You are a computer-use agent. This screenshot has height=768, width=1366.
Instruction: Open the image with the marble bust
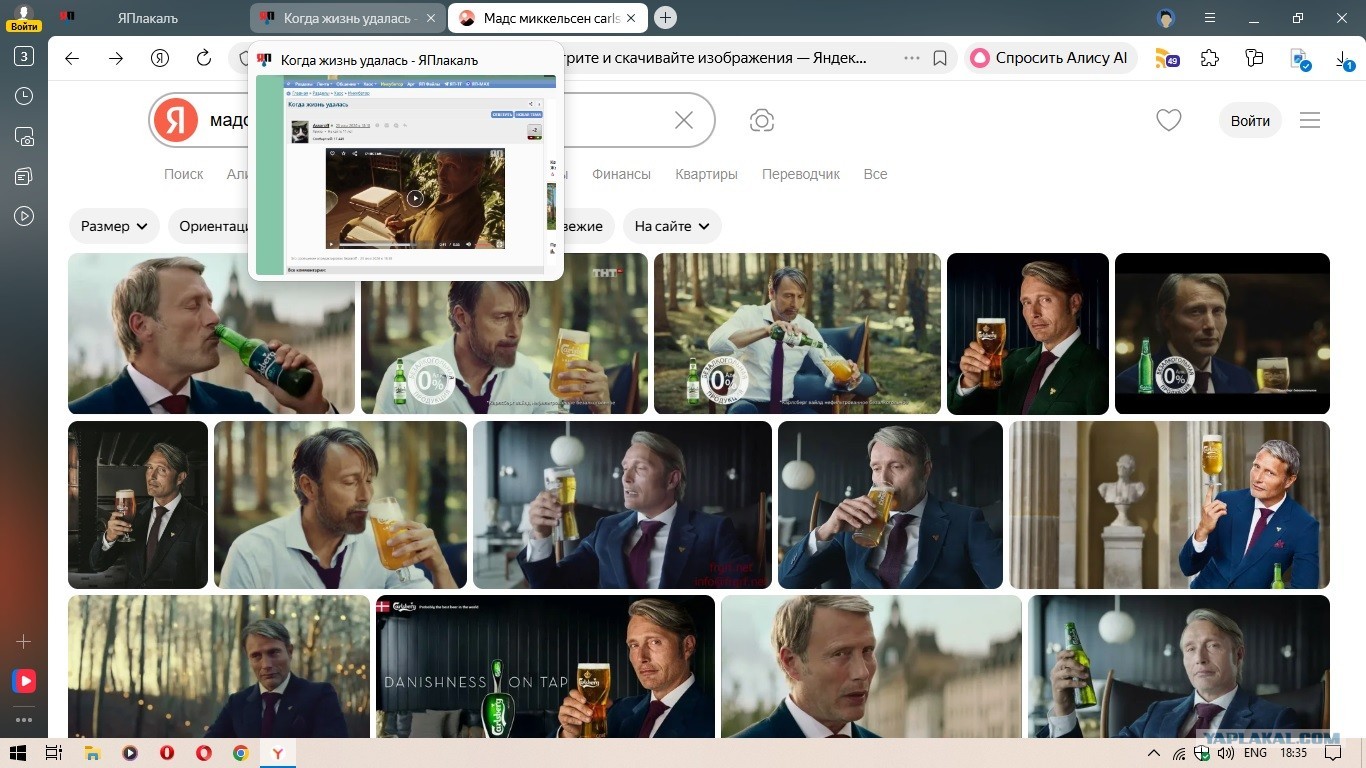point(1169,505)
